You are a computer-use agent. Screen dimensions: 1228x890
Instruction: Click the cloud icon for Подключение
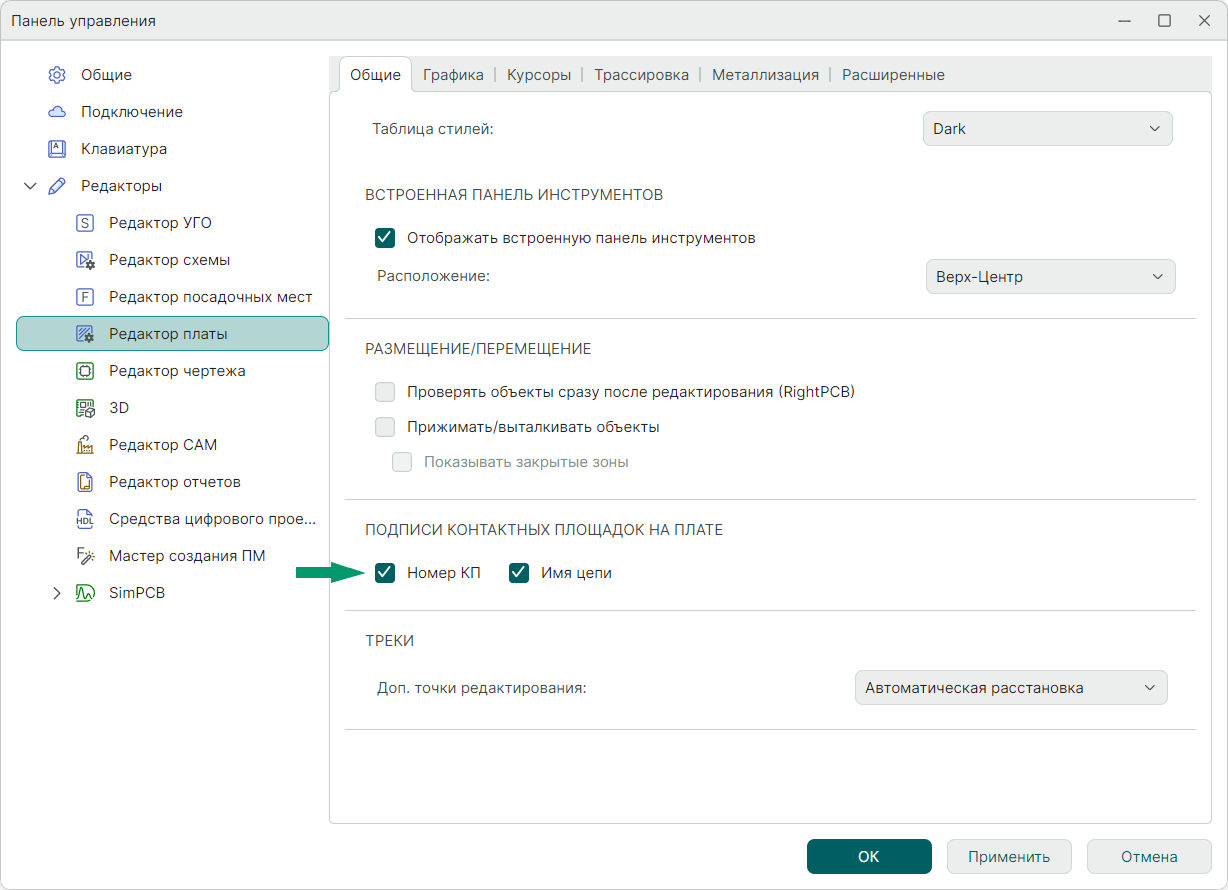click(57, 112)
